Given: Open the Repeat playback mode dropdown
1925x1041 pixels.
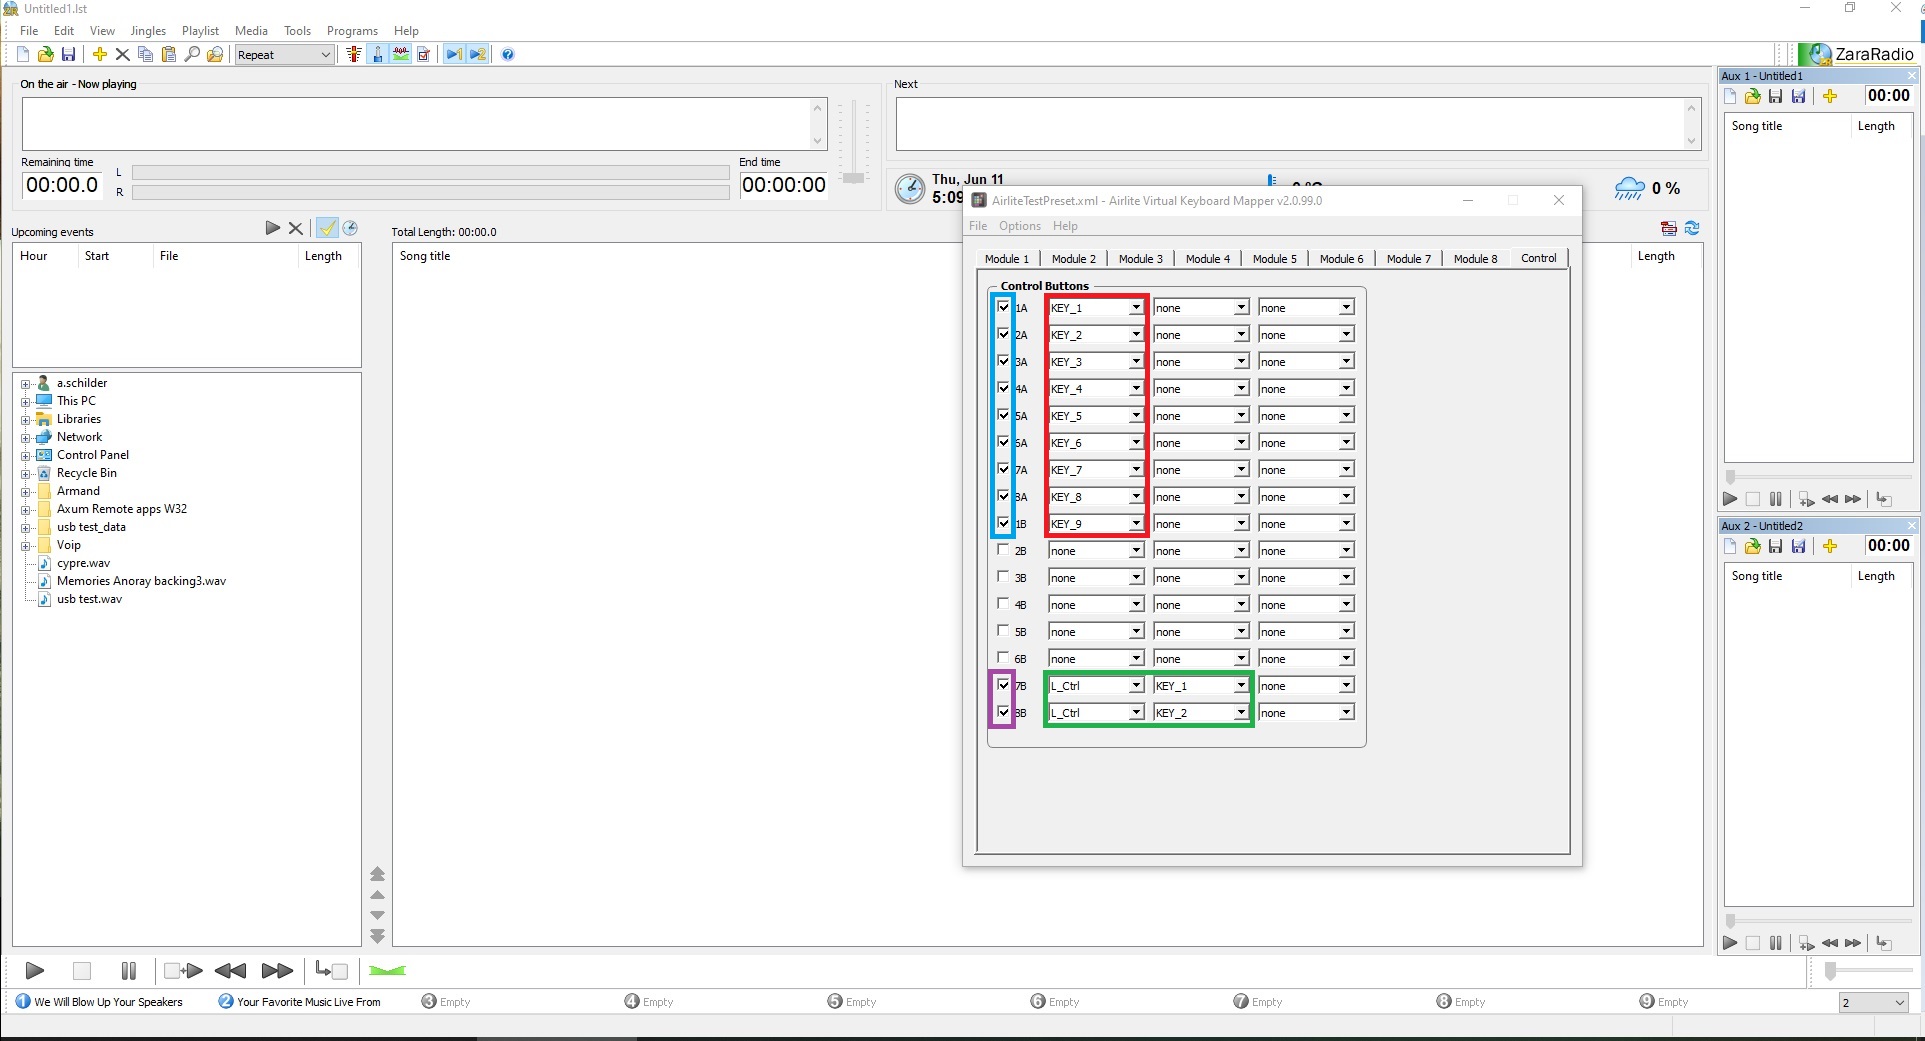Looking at the screenshot, I should click(284, 55).
